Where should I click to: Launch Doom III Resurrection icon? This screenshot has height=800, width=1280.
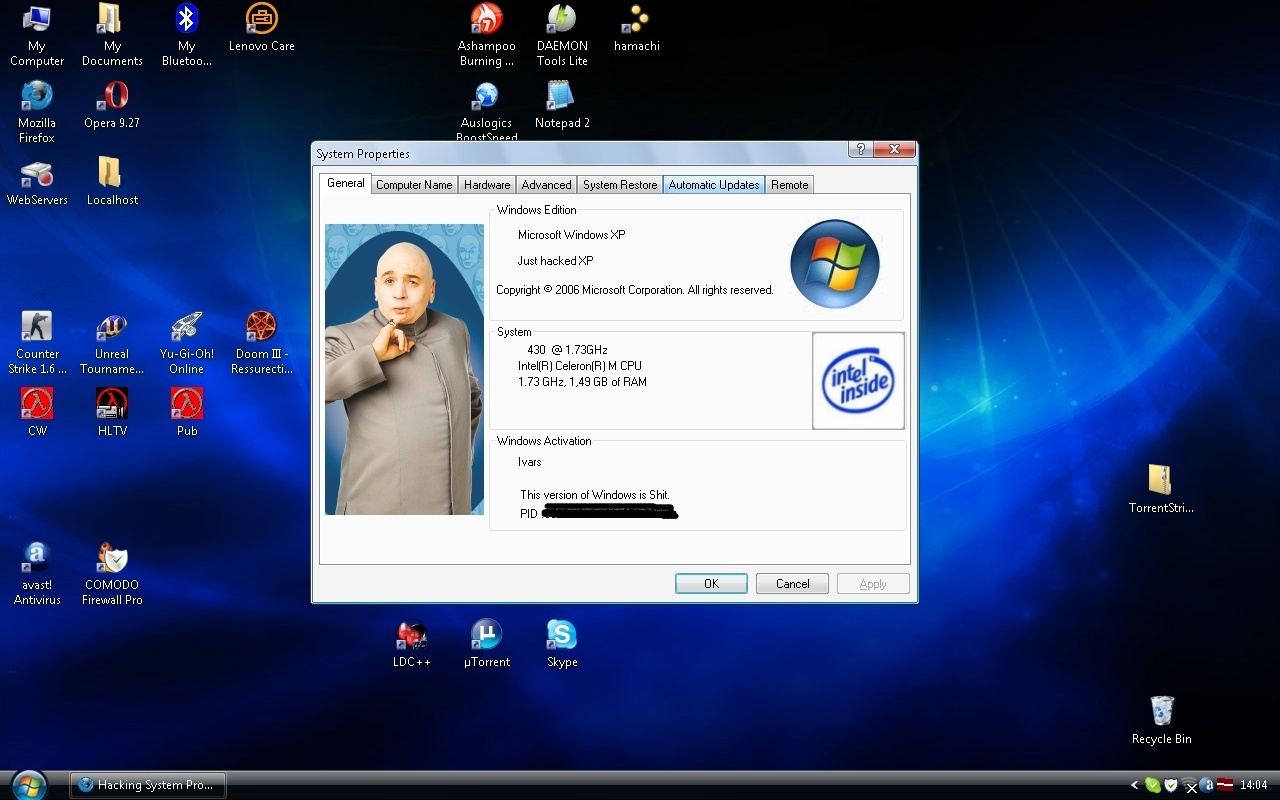pyautogui.click(x=262, y=343)
